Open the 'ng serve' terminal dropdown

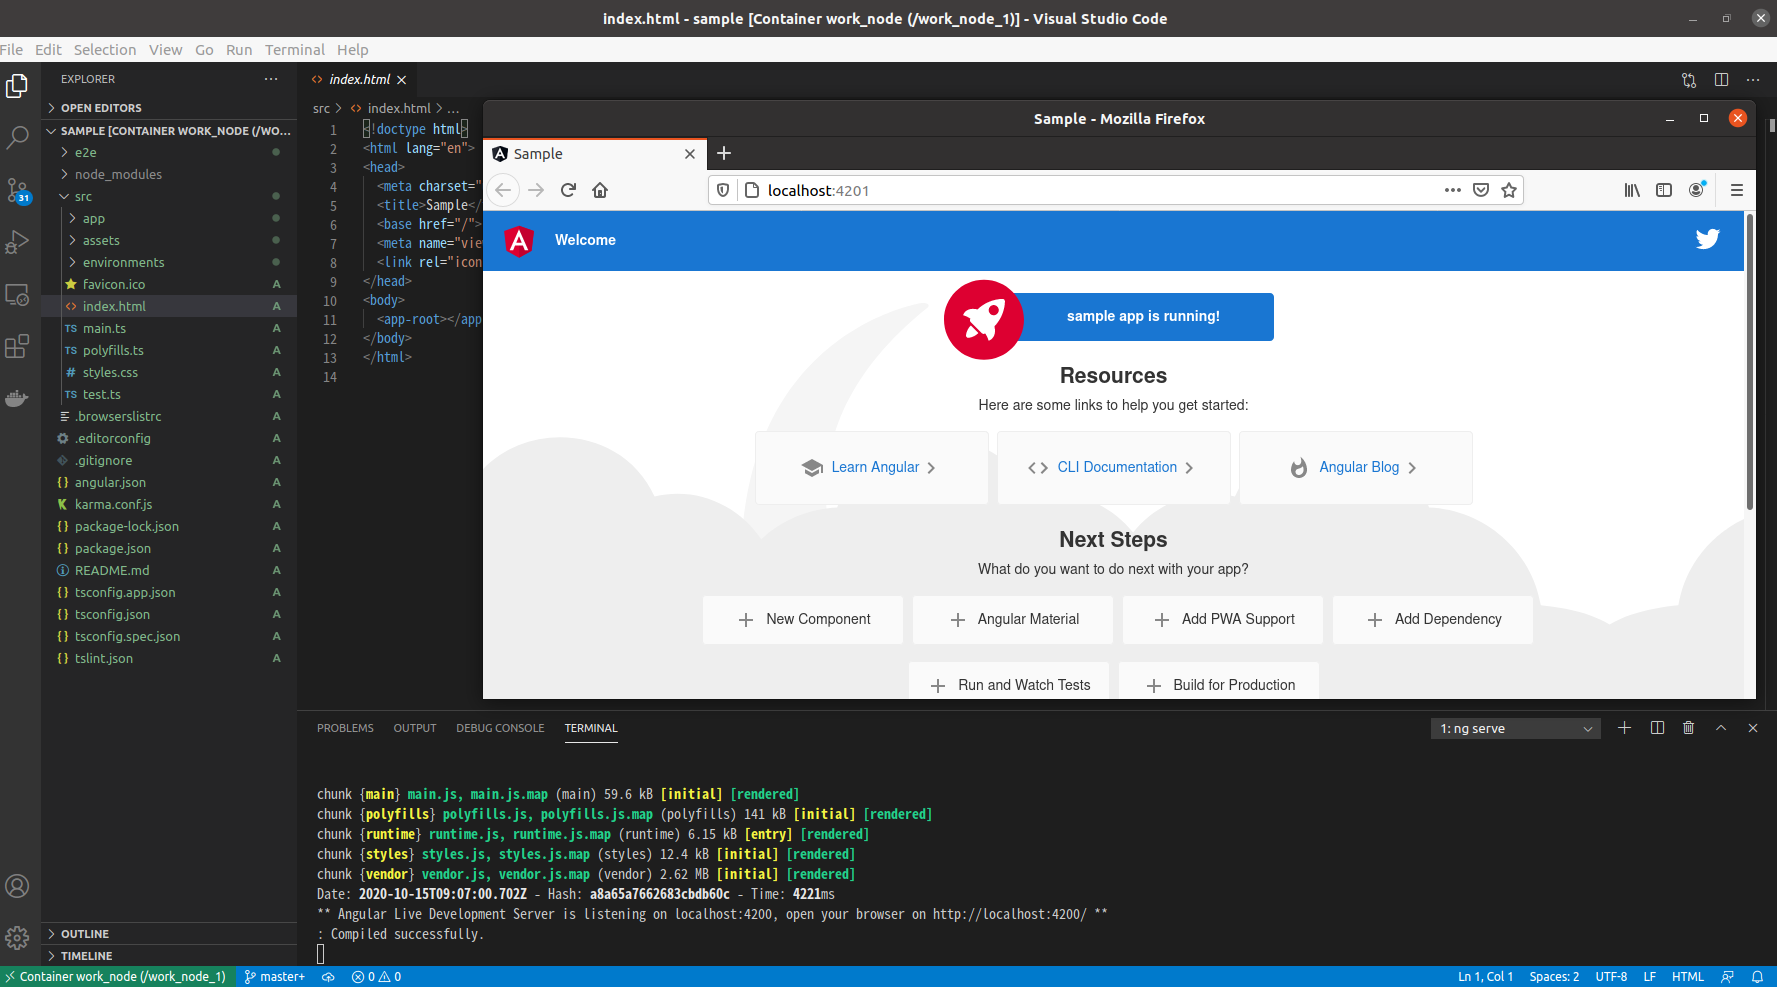click(x=1515, y=728)
